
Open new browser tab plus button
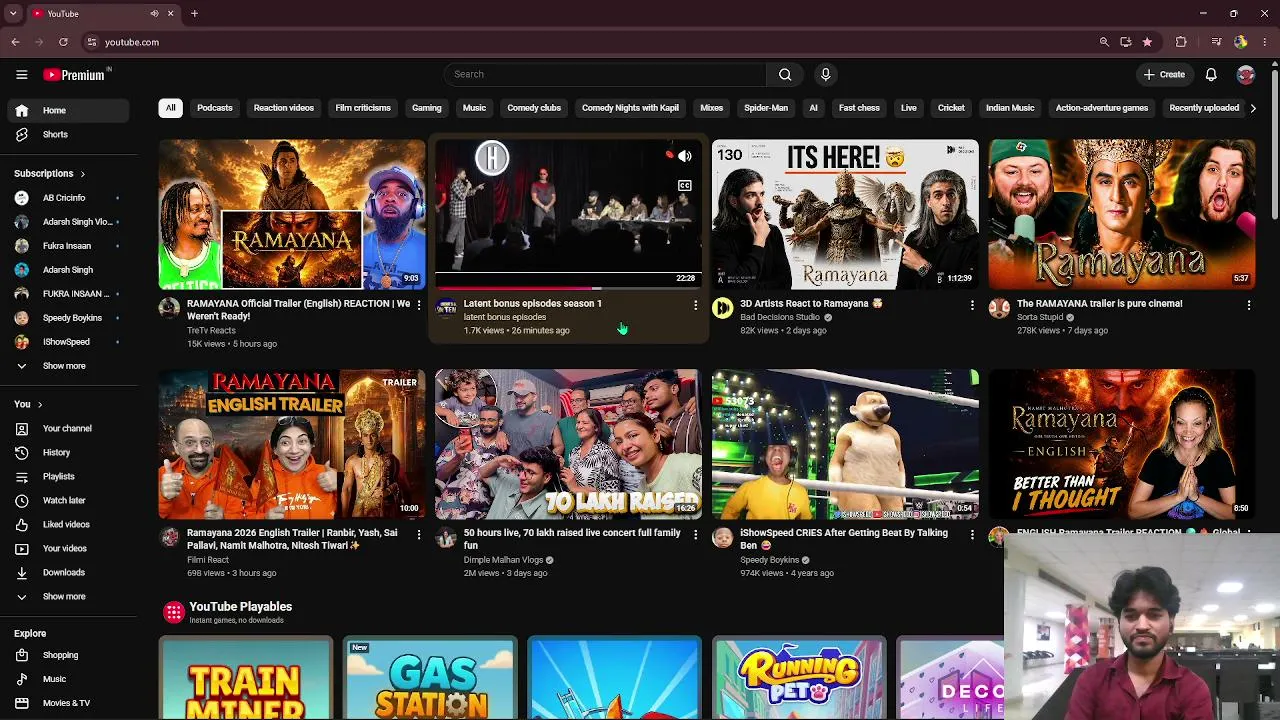194,14
